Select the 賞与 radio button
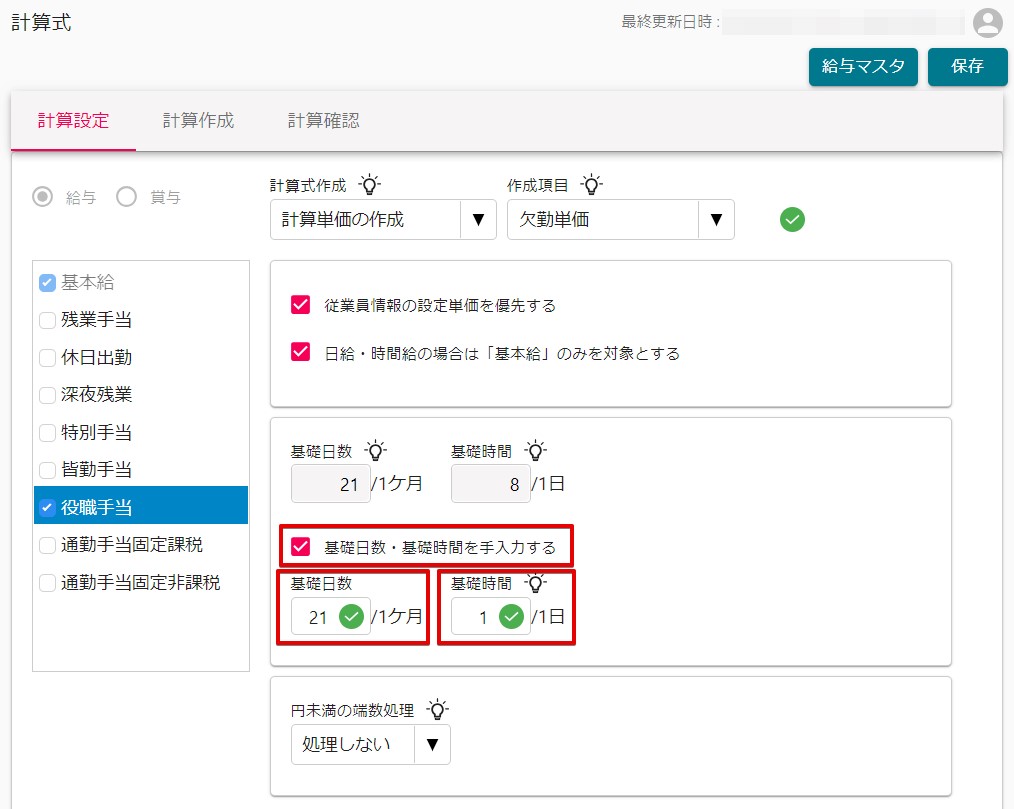This screenshot has height=809, width=1014. [126, 197]
